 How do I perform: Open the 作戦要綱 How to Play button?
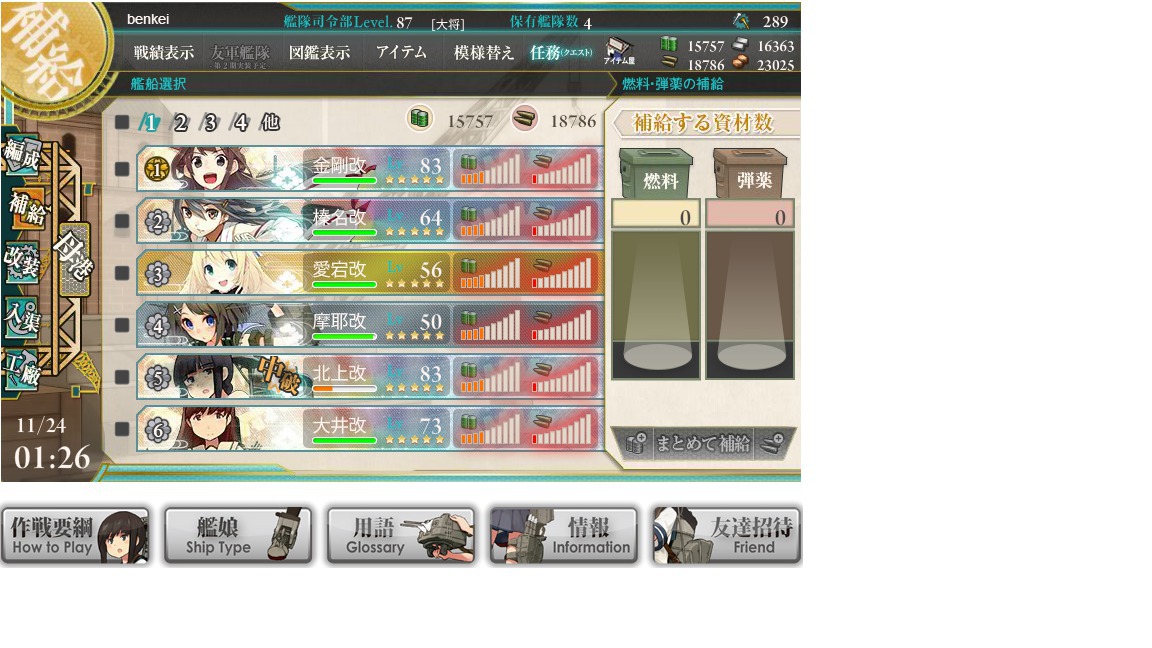[x=76, y=536]
